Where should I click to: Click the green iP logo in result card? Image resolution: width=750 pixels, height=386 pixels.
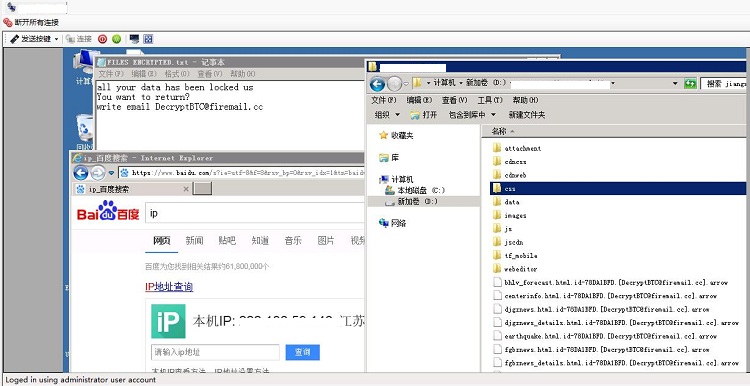point(168,321)
